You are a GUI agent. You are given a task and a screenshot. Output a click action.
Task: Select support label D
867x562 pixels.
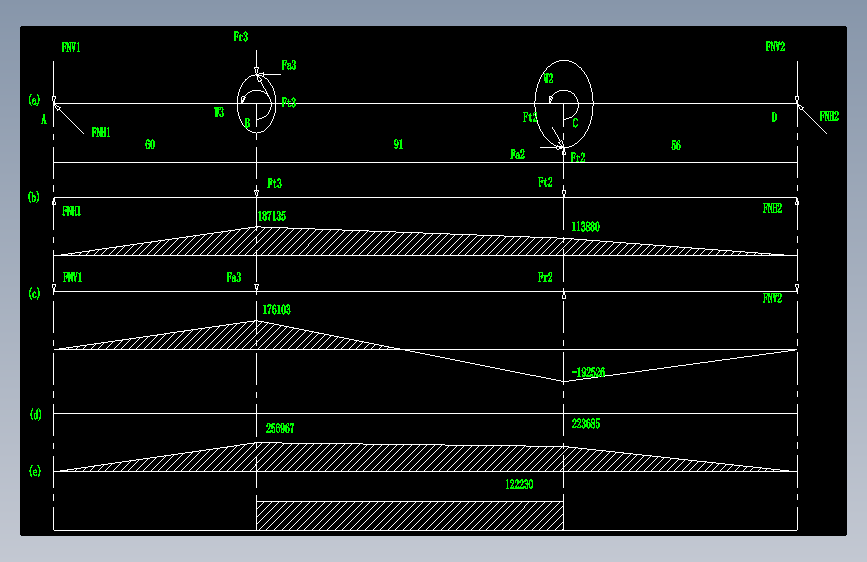pyautogui.click(x=774, y=117)
